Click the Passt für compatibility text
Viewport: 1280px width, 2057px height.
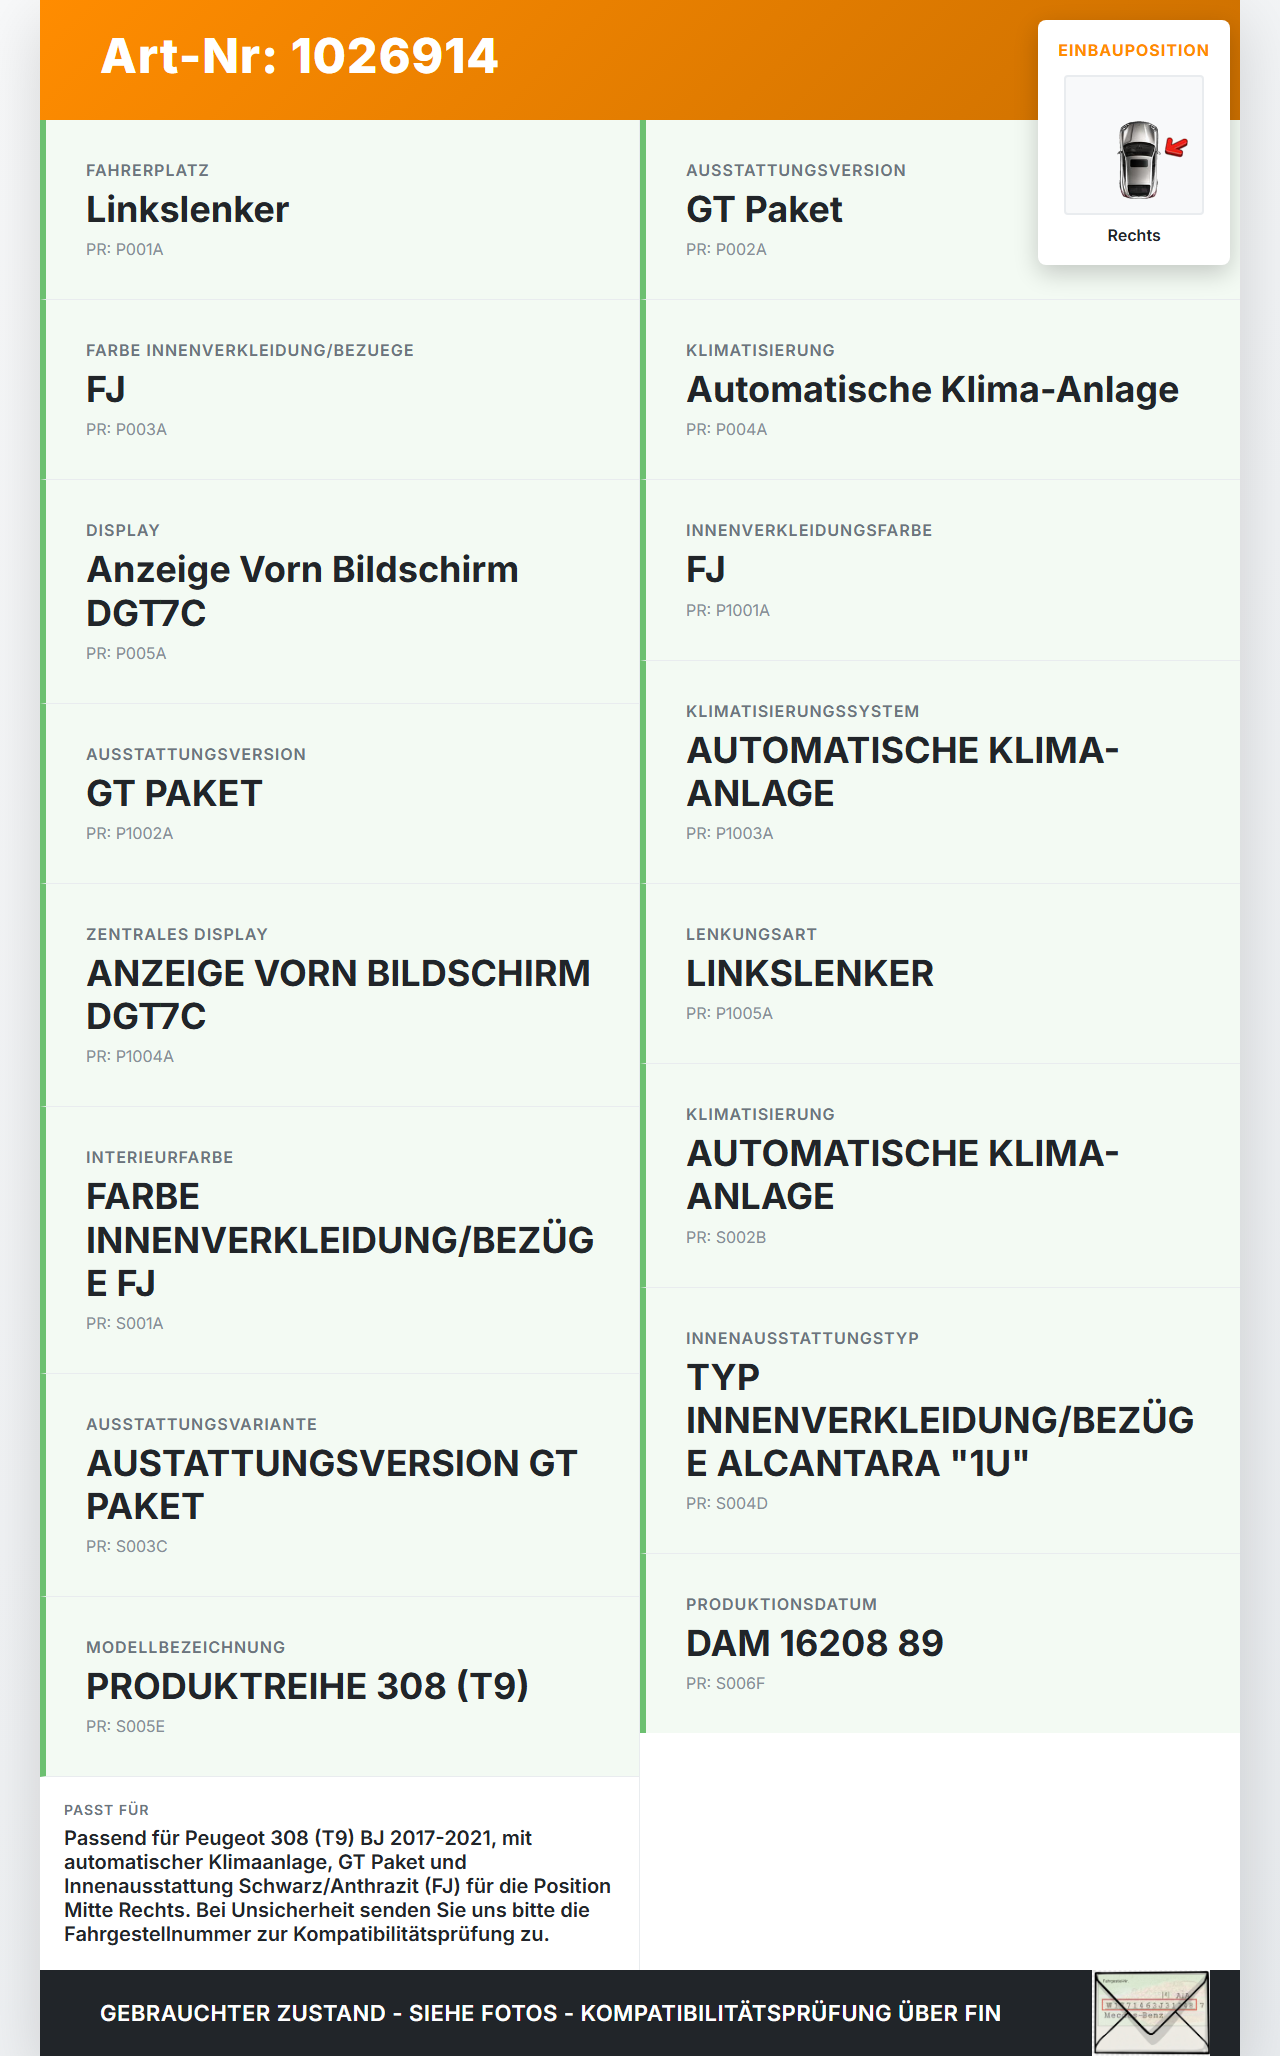[x=338, y=1886]
